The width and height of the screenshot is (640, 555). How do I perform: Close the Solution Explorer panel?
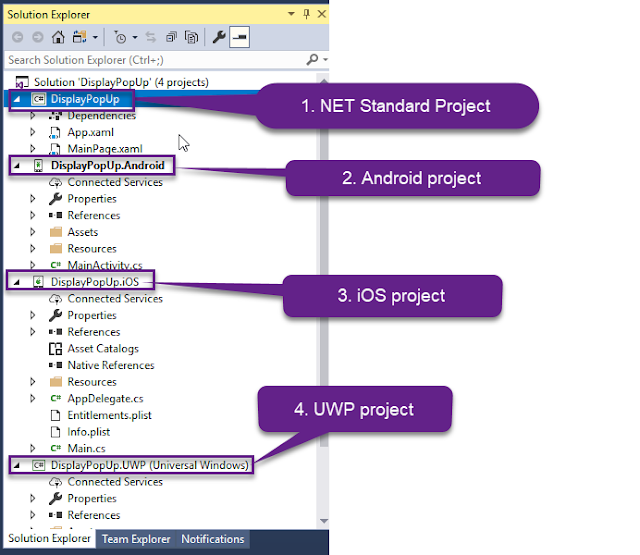point(322,14)
